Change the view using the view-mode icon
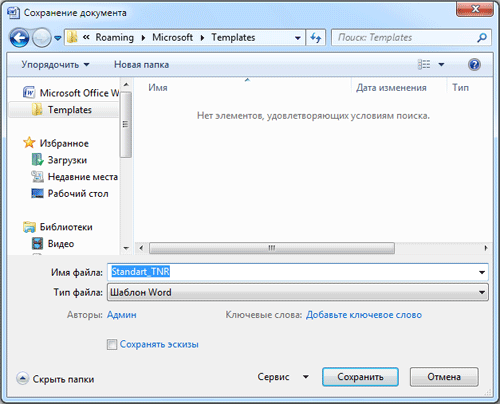 click(x=424, y=64)
